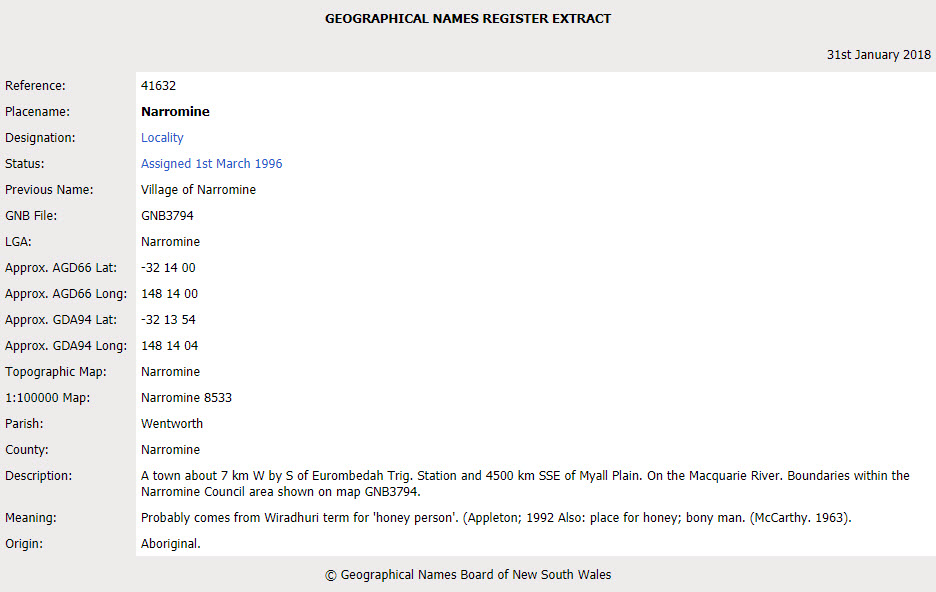Click the parish value 'Wentworth'

coord(171,424)
